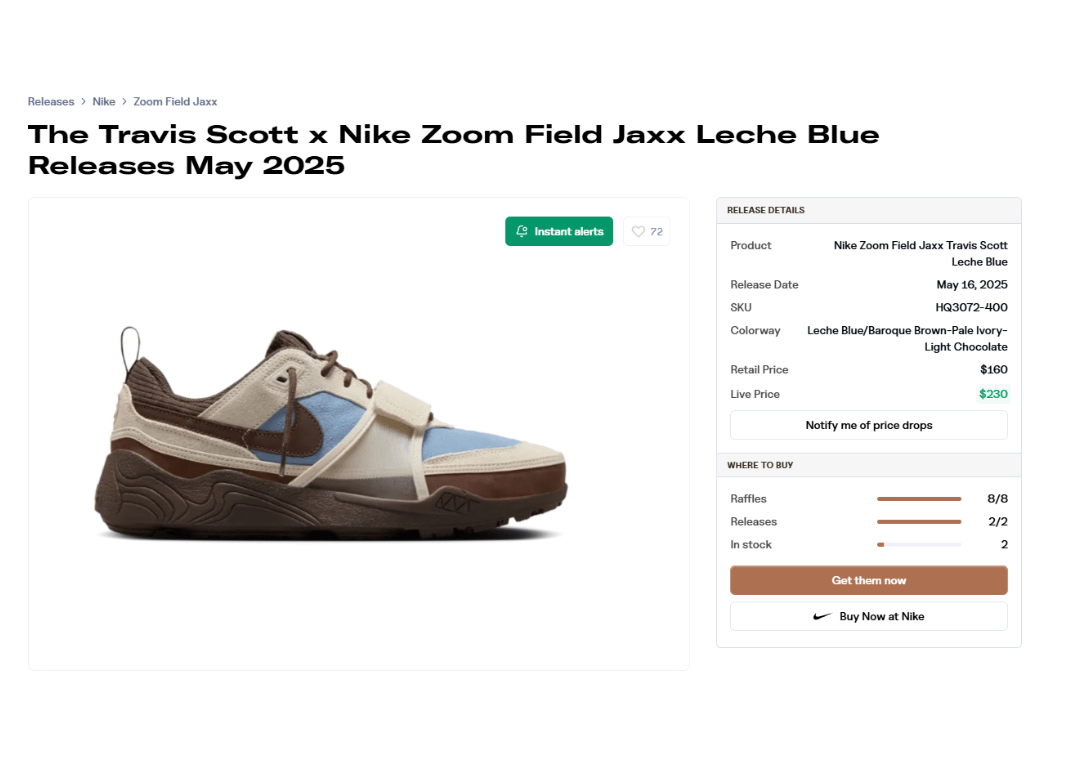Click the Release Details section header
The width and height of the screenshot is (1070, 760).
point(766,211)
